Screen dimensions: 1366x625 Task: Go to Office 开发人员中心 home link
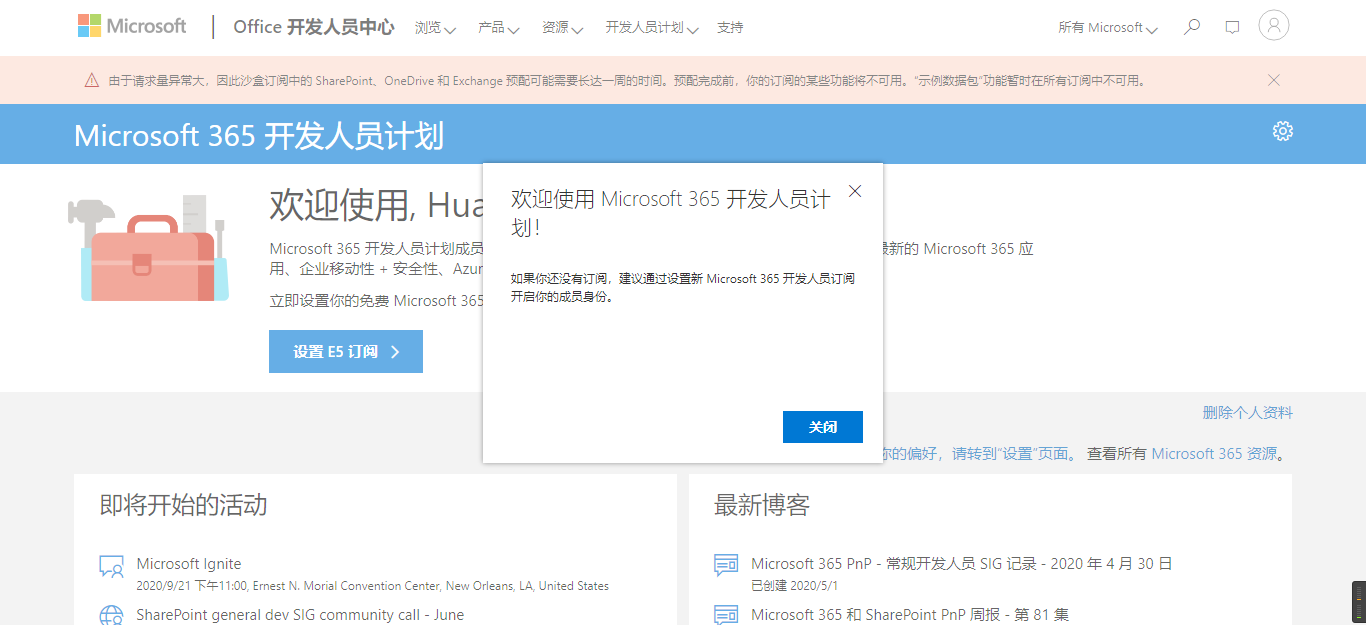(313, 27)
